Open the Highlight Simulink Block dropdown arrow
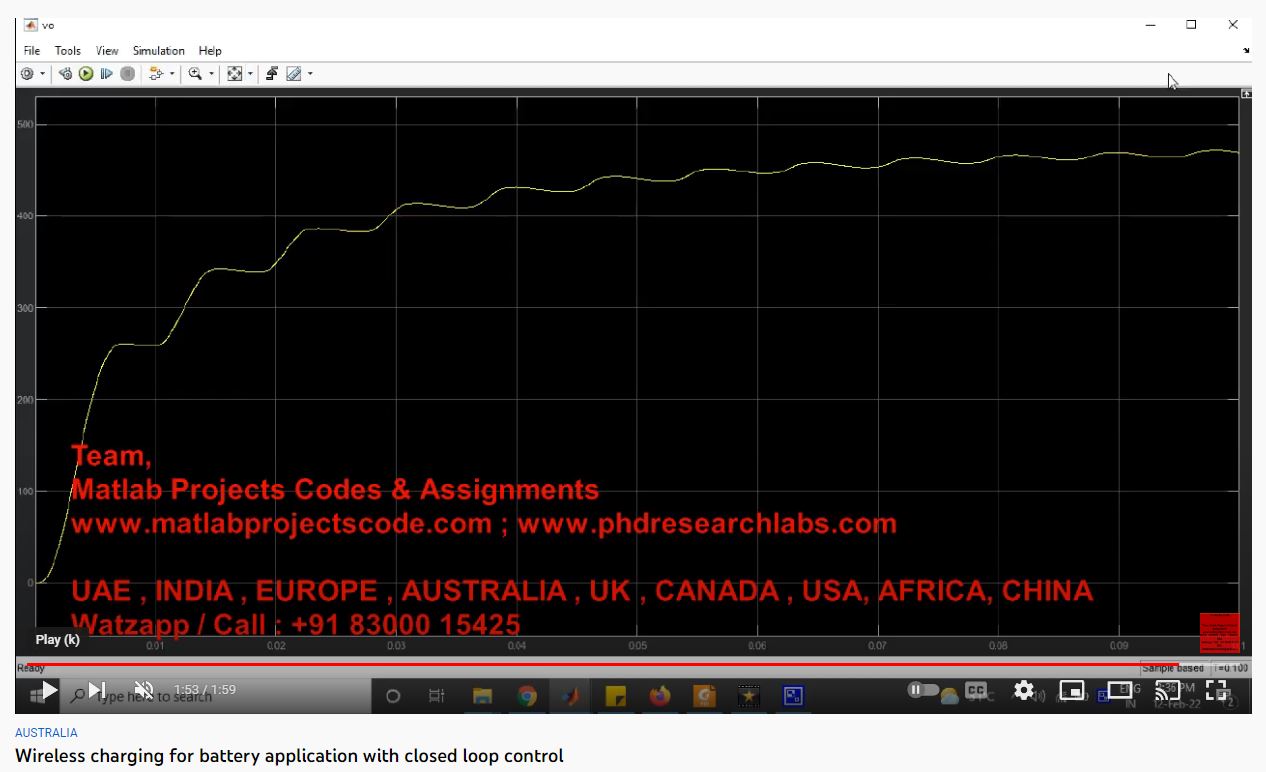The image size is (1266, 772). click(x=171, y=74)
